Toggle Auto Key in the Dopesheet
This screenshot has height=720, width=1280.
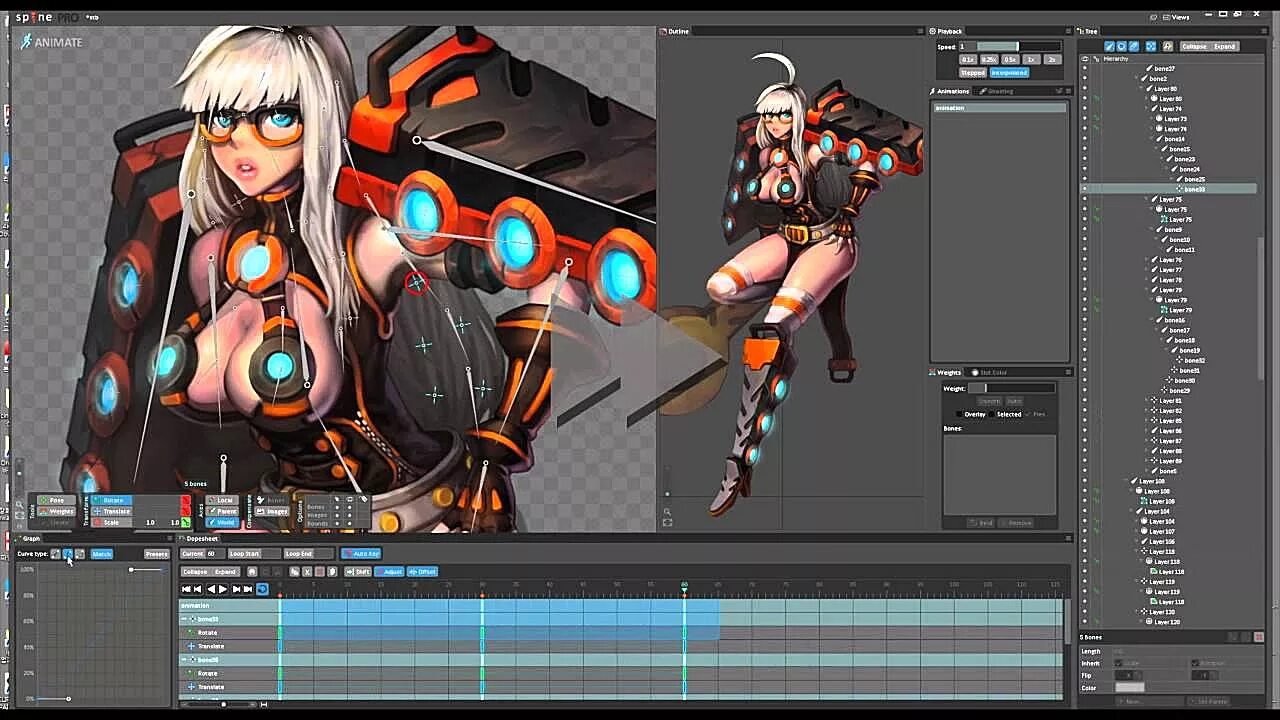click(361, 553)
